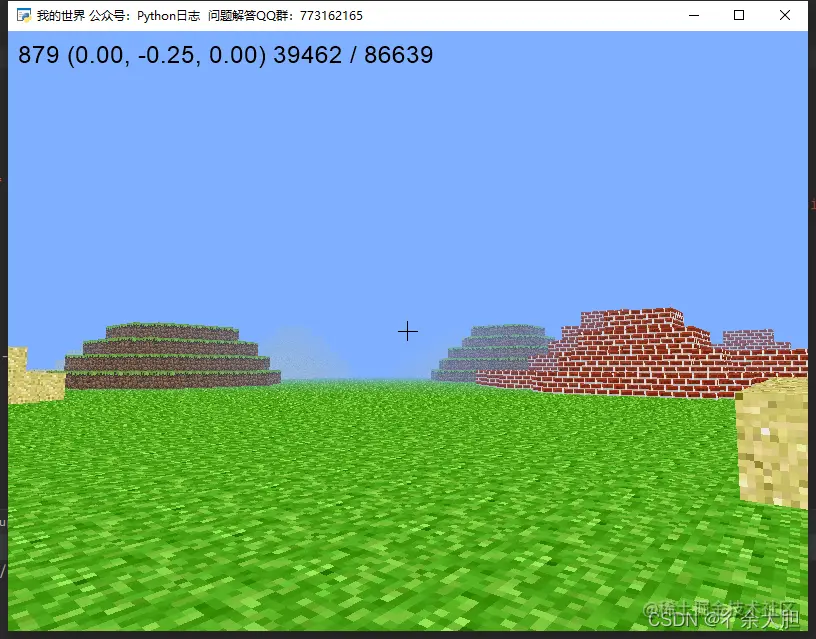Maximize the 我的世界 game window
This screenshot has width=816, height=639.
coord(738,16)
